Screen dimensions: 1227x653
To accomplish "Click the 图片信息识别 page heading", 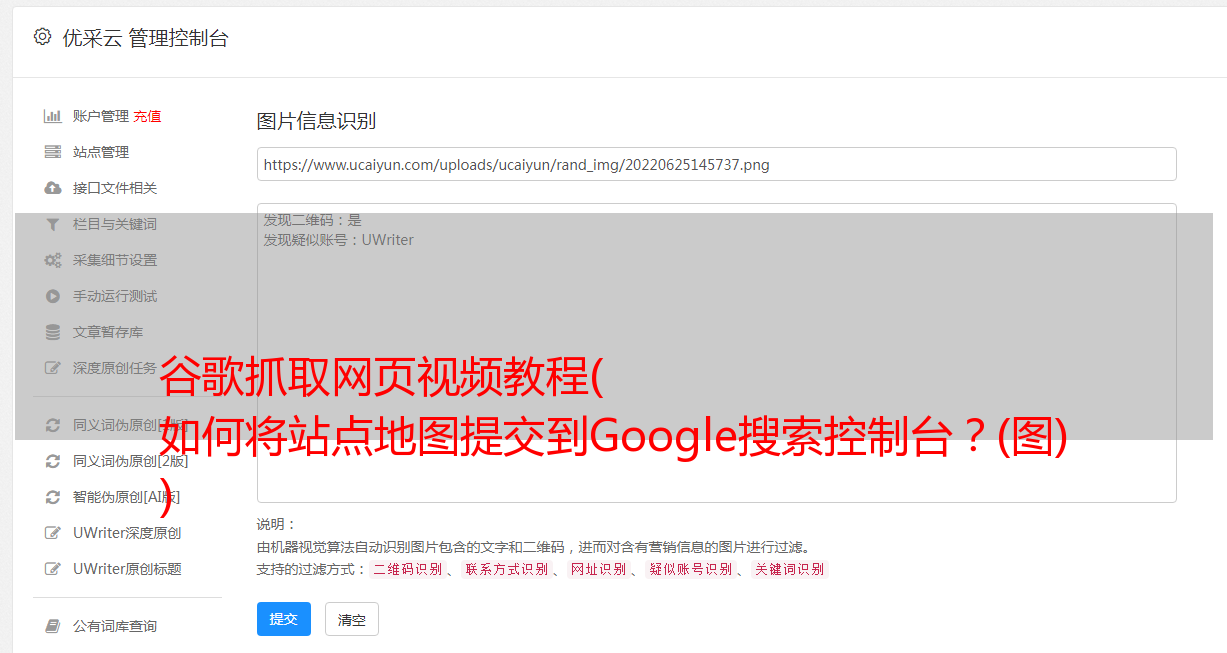I will [x=316, y=121].
